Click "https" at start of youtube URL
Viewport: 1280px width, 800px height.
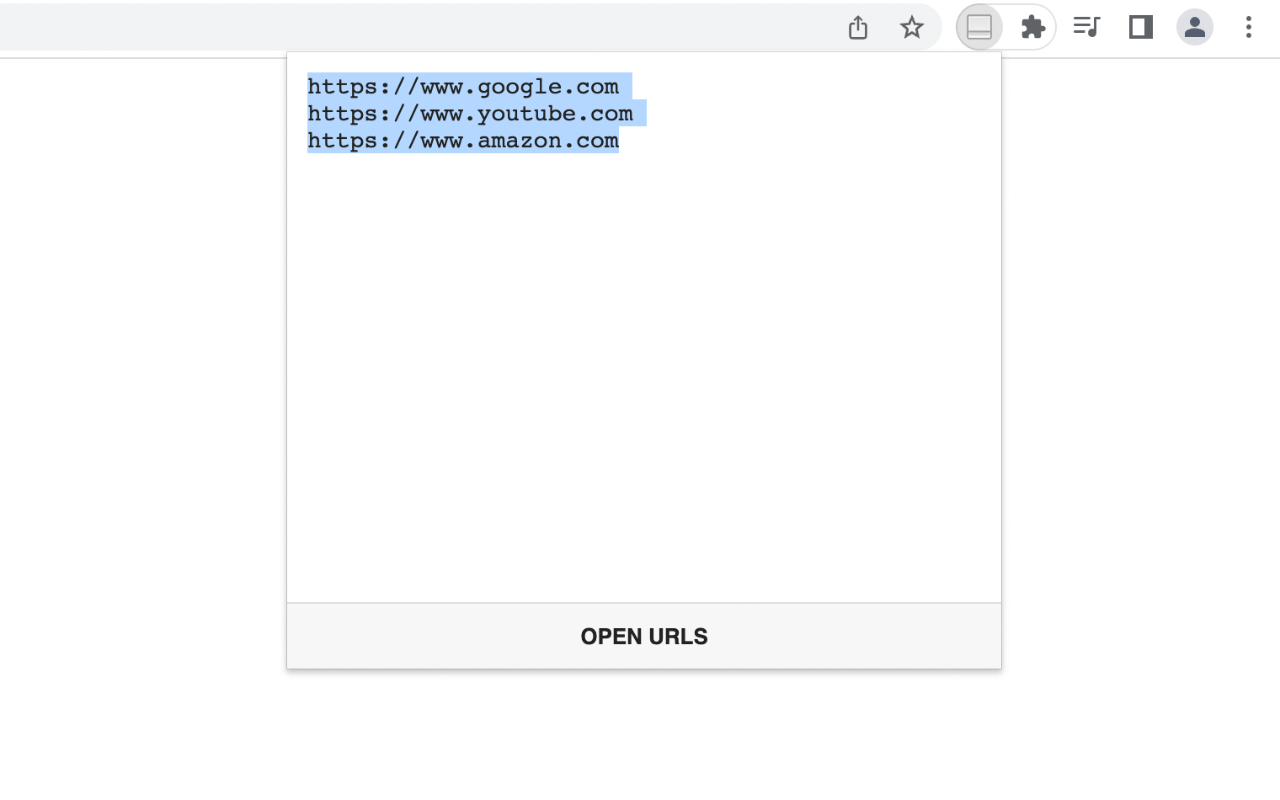coord(342,114)
